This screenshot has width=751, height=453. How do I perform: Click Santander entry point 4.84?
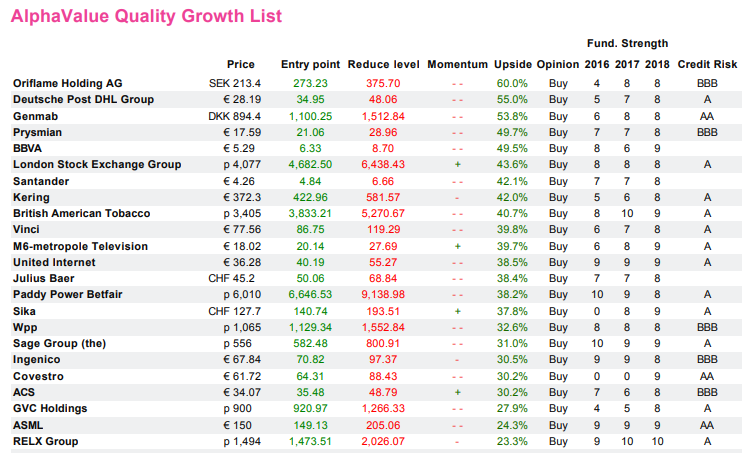(x=310, y=181)
